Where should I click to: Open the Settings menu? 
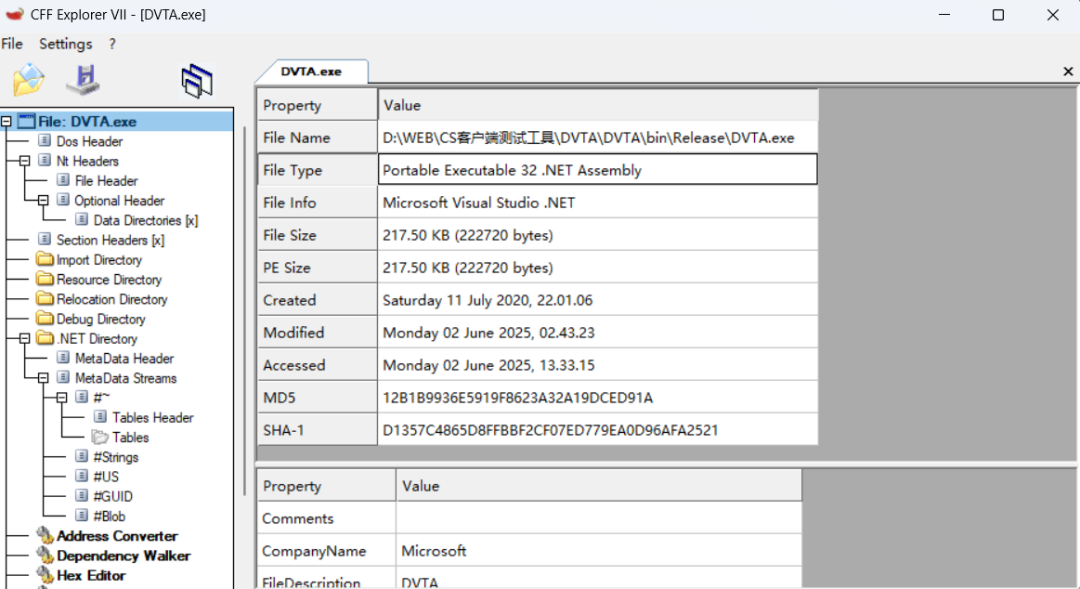(x=65, y=43)
